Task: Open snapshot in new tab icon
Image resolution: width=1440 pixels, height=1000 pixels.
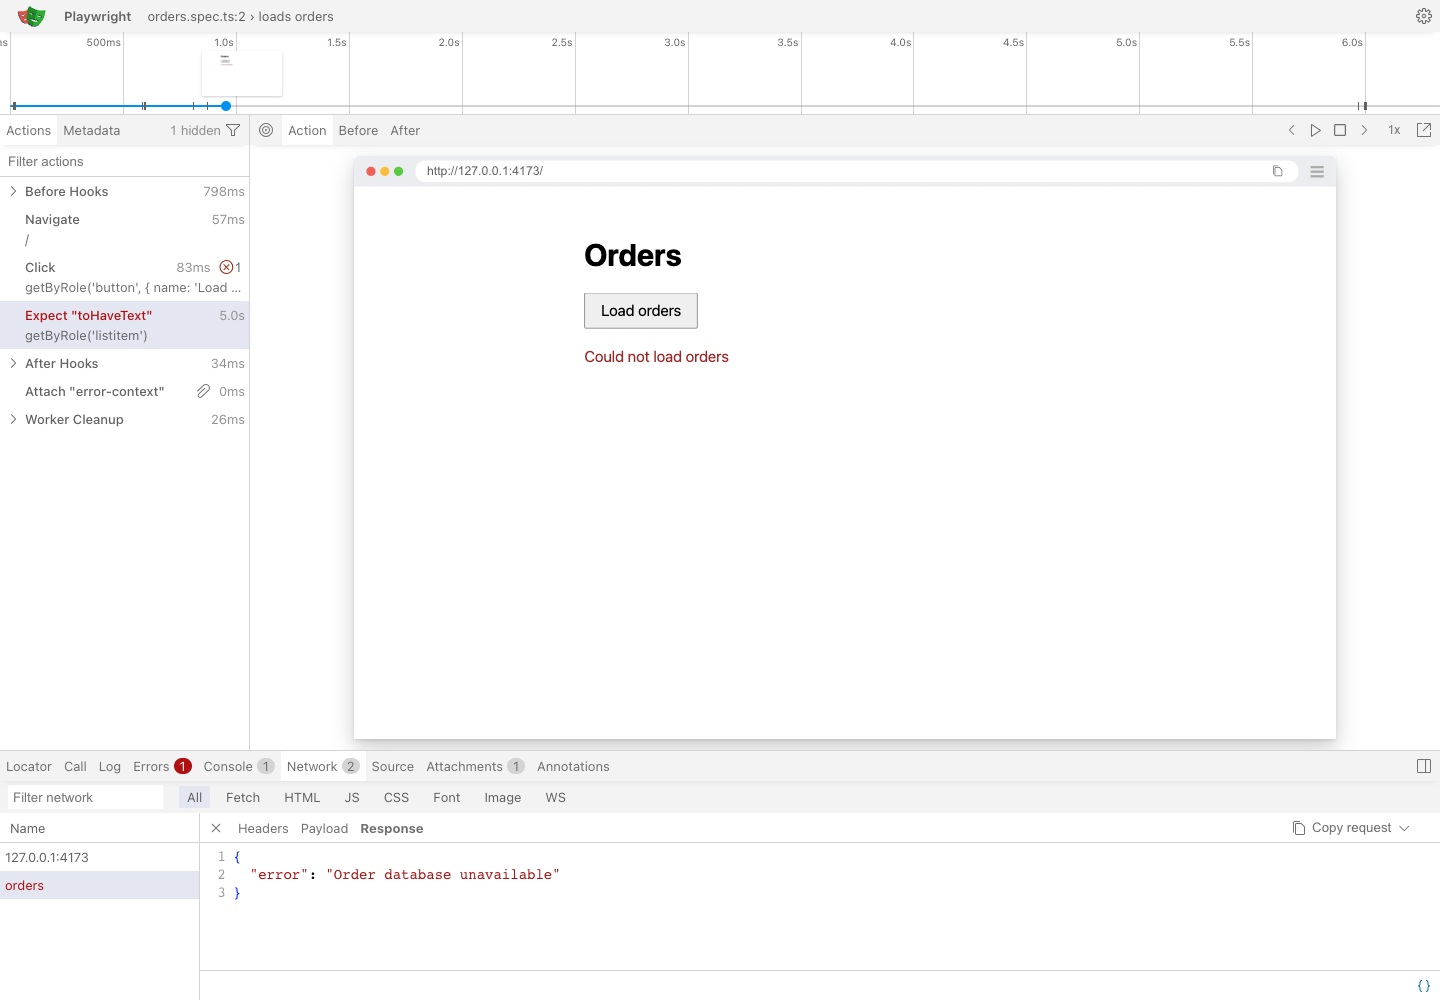Action: tap(1424, 130)
